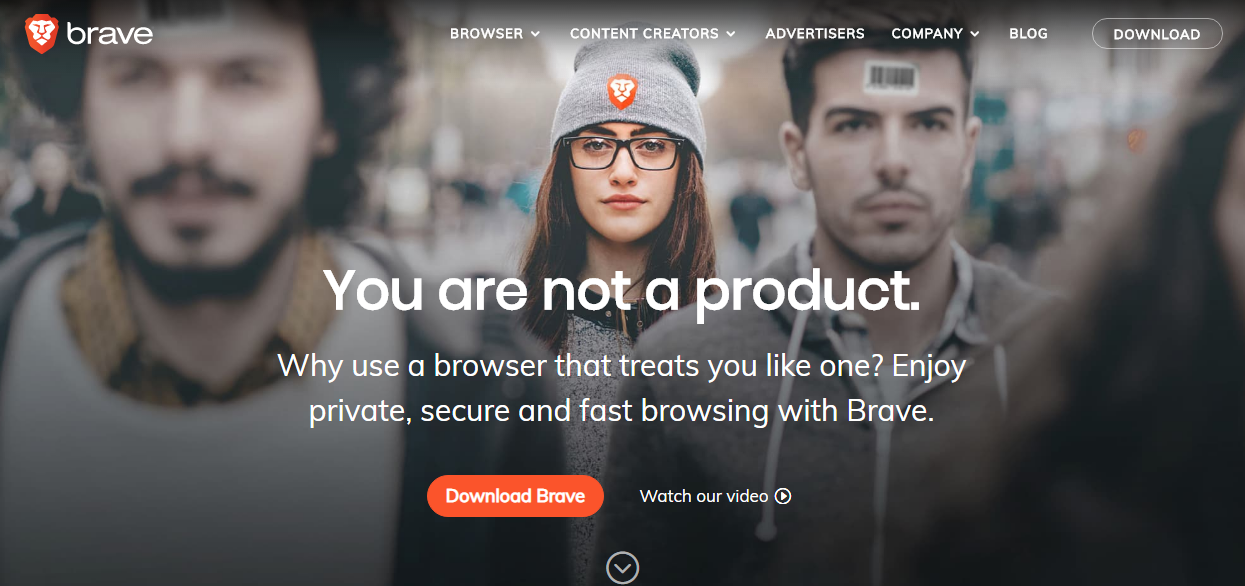
Task: Click the woman's black eyeglasses in hero image
Action: (x=623, y=153)
